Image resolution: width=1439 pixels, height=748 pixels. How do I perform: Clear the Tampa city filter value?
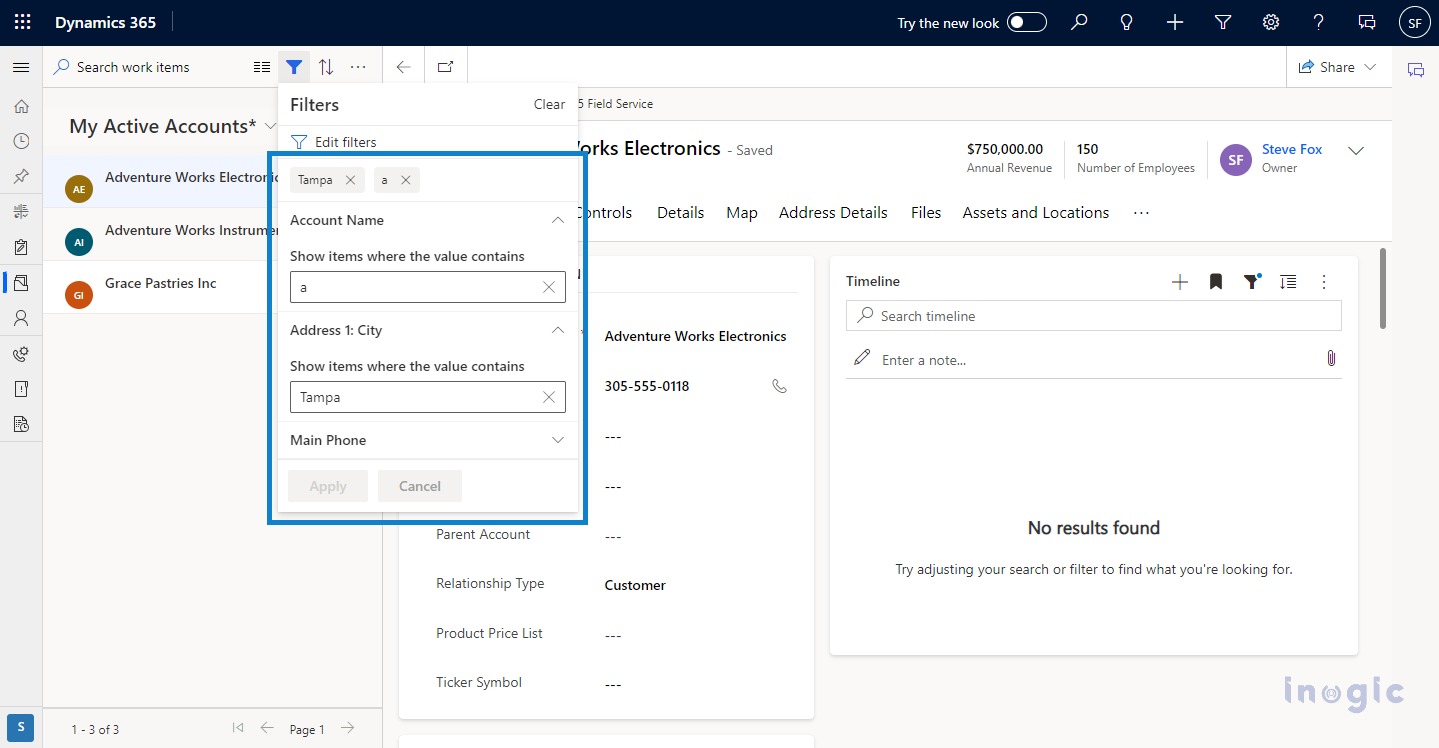549,397
